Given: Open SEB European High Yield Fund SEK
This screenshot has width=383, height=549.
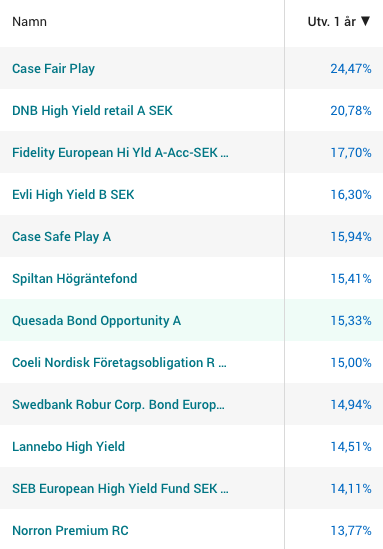Looking at the screenshot, I should tap(120, 489).
